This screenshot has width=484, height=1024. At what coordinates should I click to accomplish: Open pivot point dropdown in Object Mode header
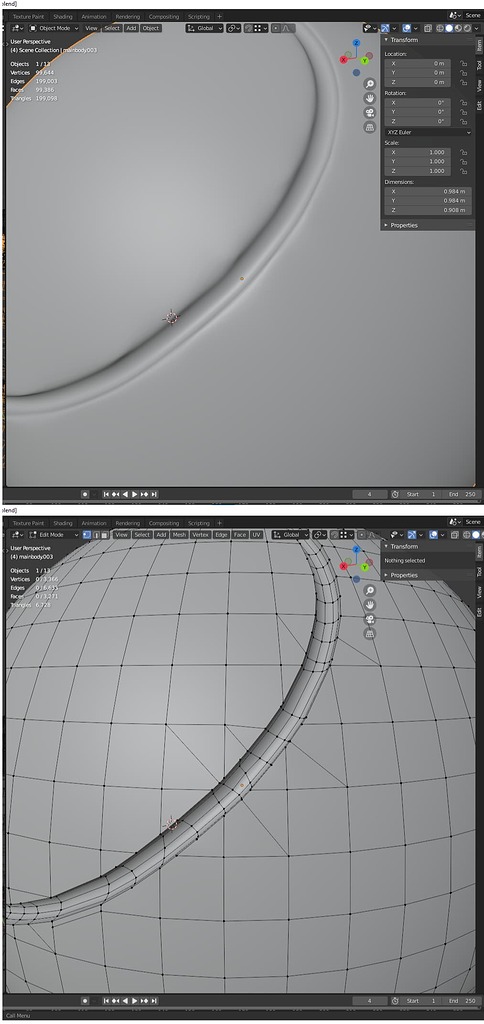coord(234,28)
